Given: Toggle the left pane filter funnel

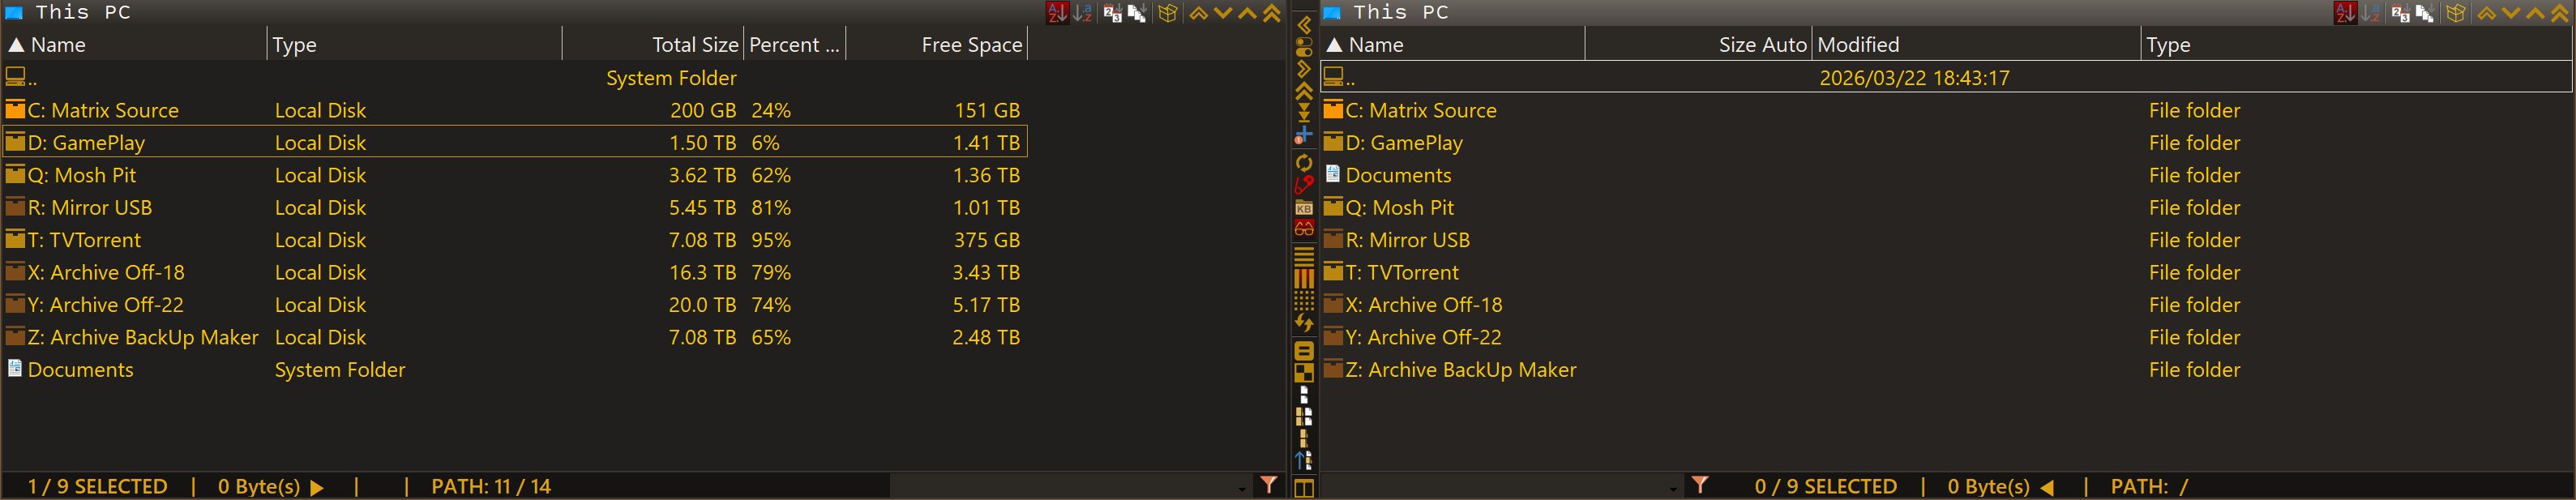Looking at the screenshot, I should click(x=1268, y=485).
